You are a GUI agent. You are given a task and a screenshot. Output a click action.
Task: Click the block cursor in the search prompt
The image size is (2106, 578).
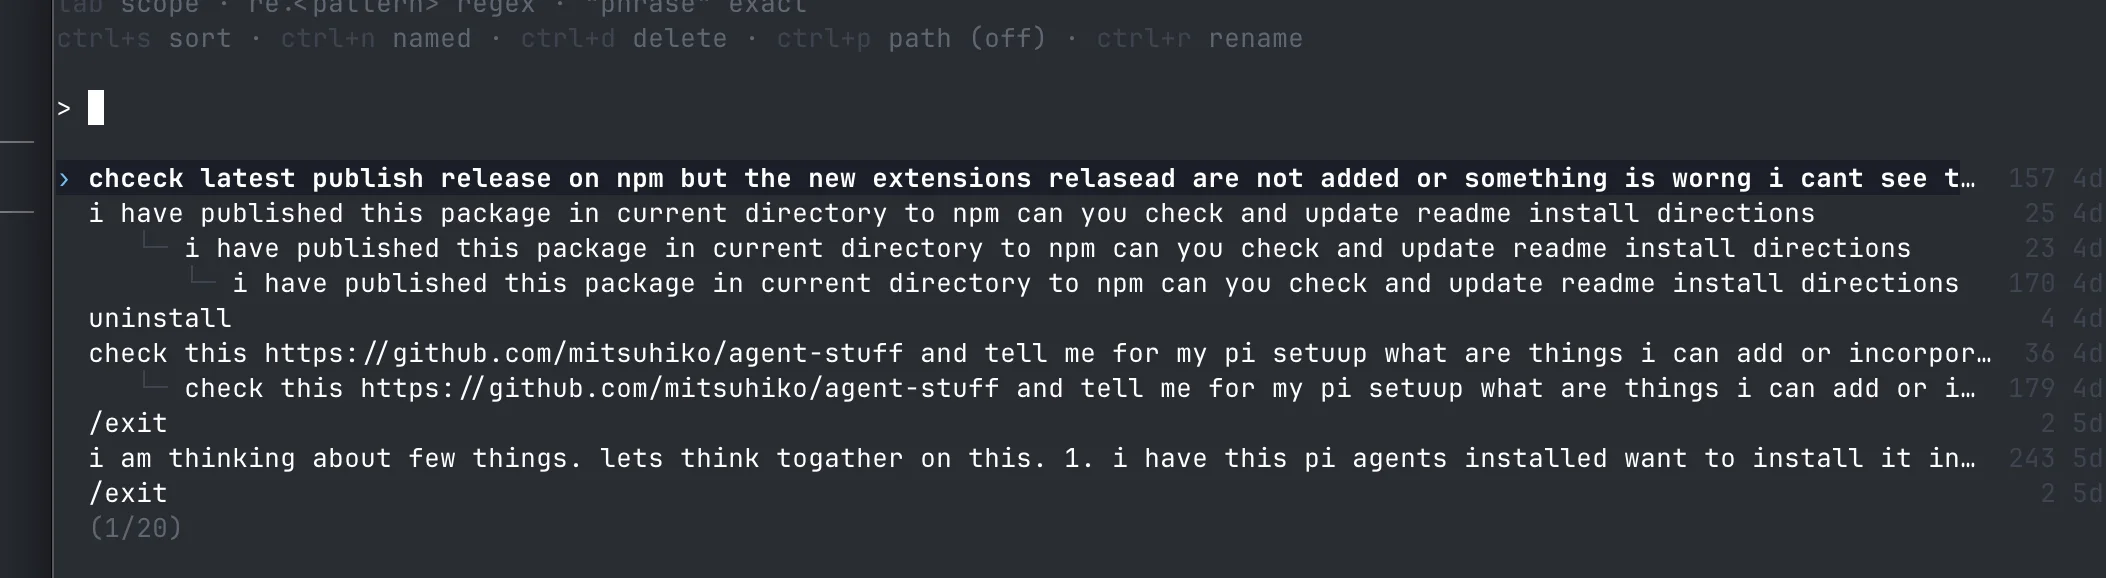point(98,107)
